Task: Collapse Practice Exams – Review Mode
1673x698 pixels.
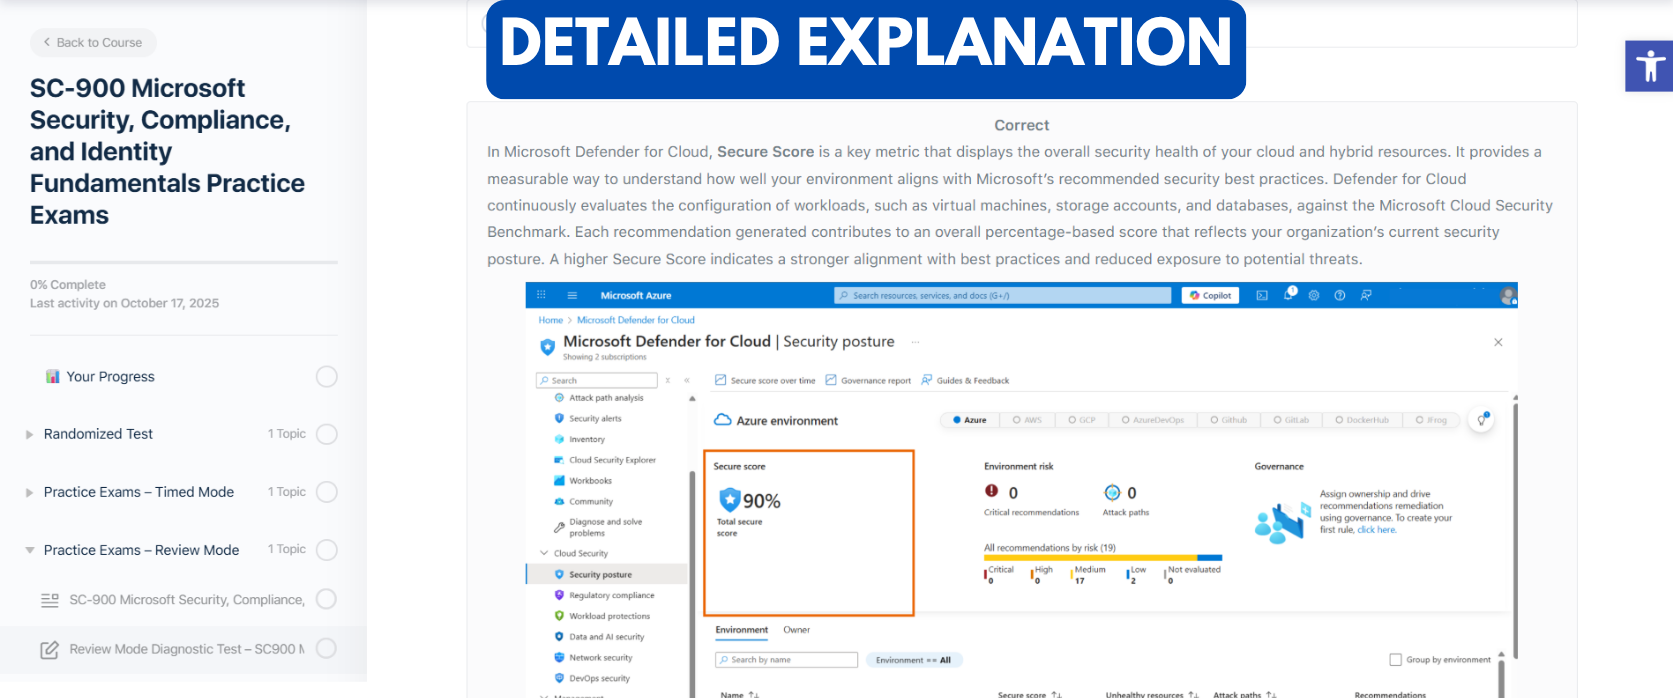Action: tap(29, 550)
